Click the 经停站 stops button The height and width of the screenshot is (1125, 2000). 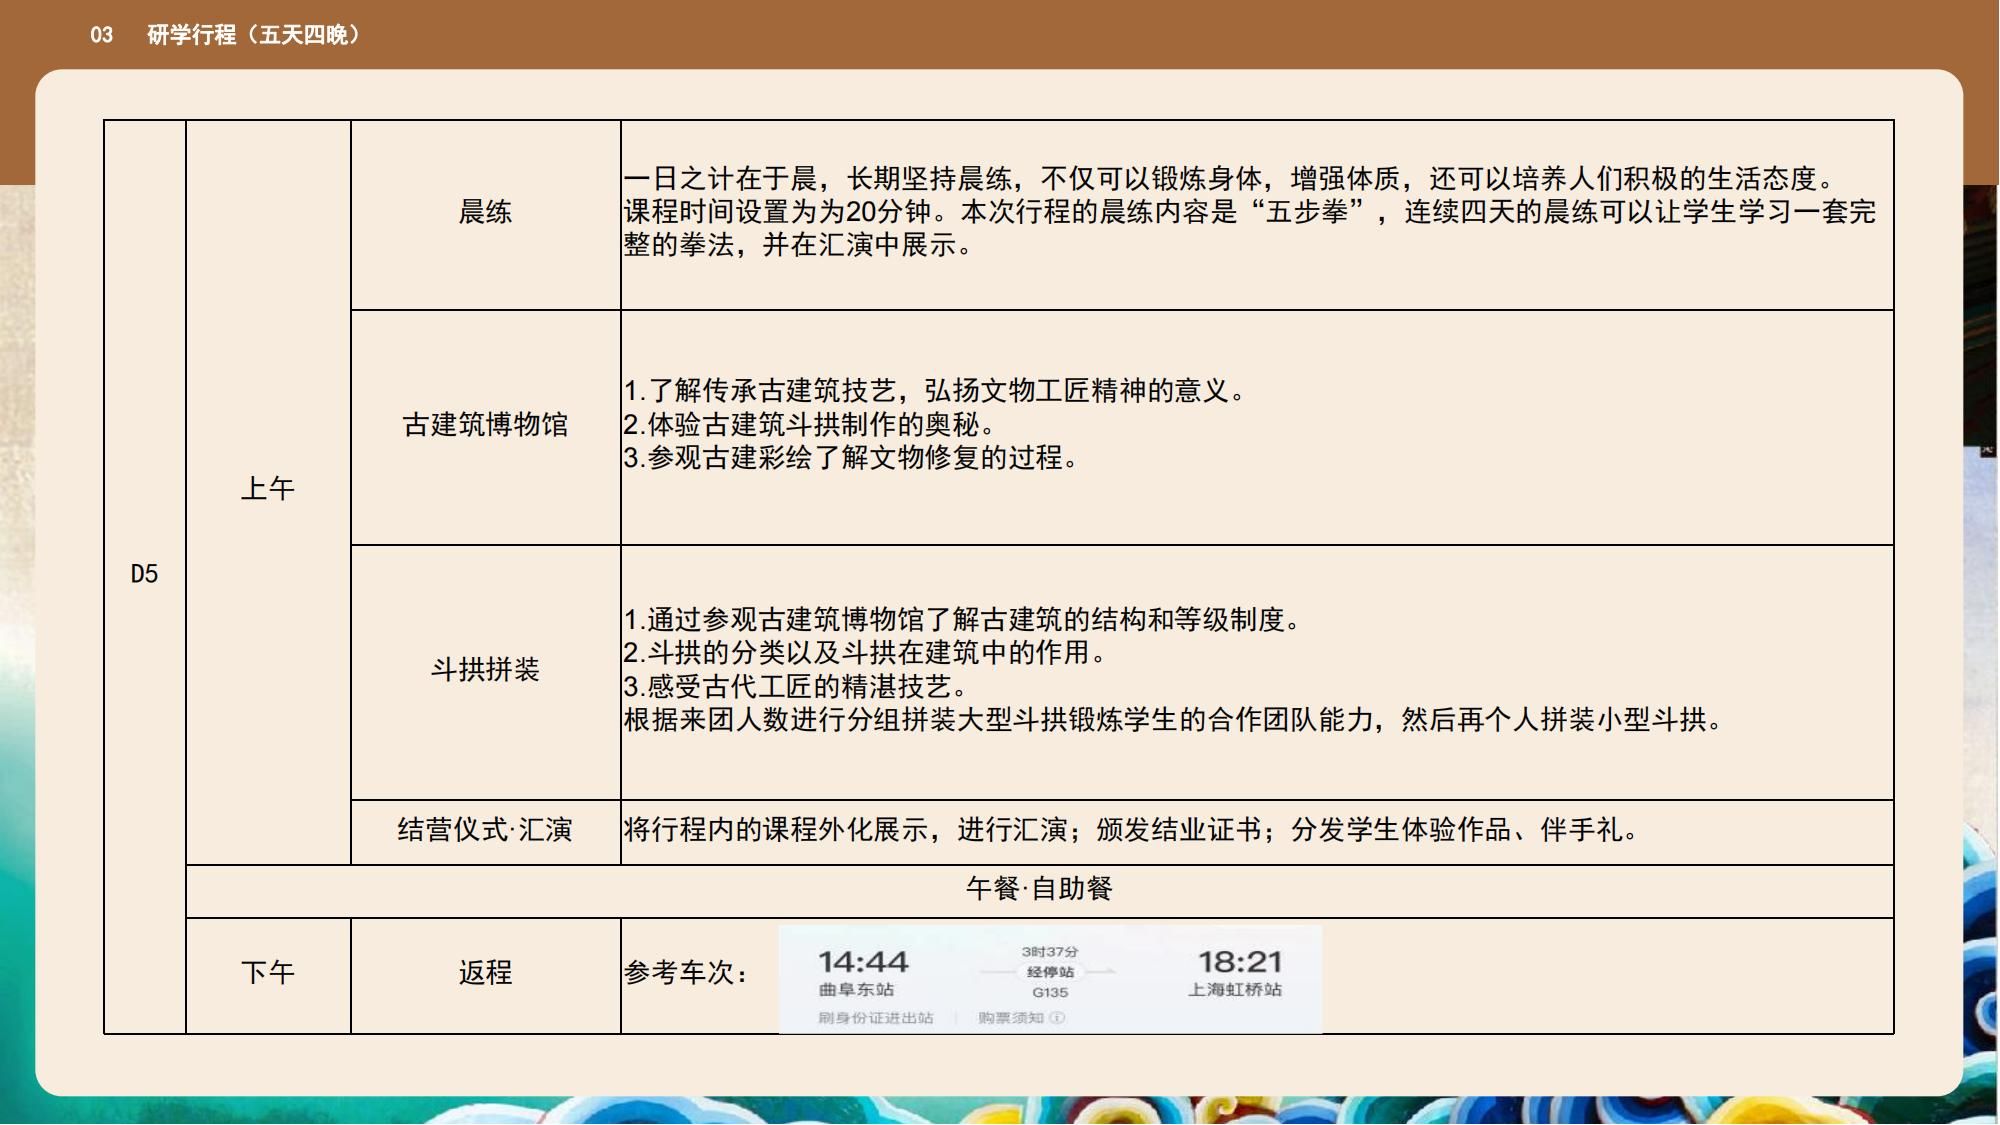[x=1050, y=972]
